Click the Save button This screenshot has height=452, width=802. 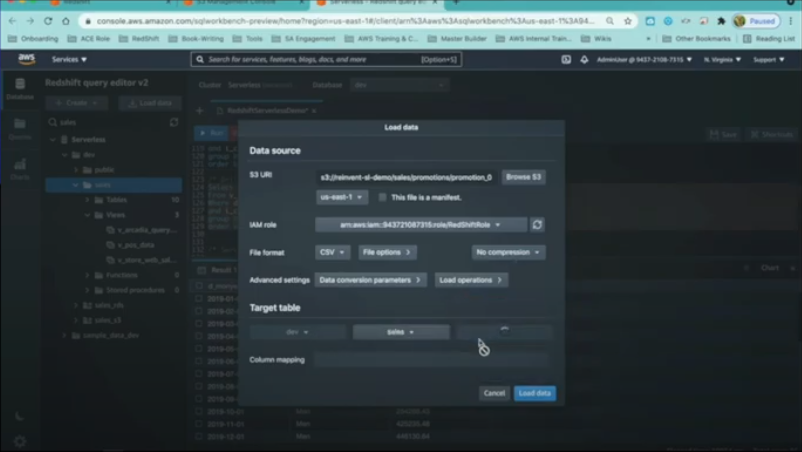[x=724, y=134]
